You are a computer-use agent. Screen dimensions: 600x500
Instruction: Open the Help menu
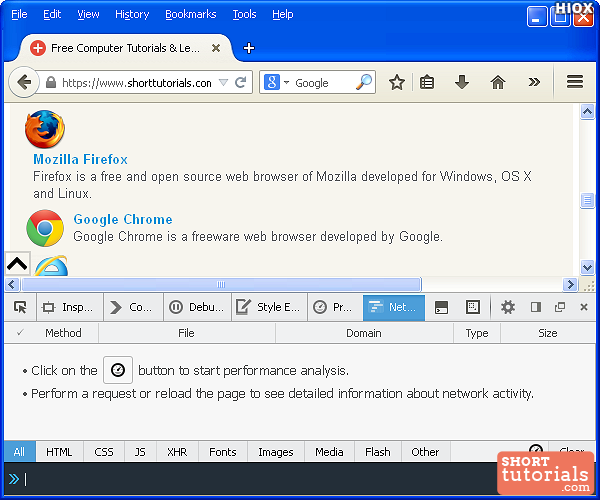point(283,15)
